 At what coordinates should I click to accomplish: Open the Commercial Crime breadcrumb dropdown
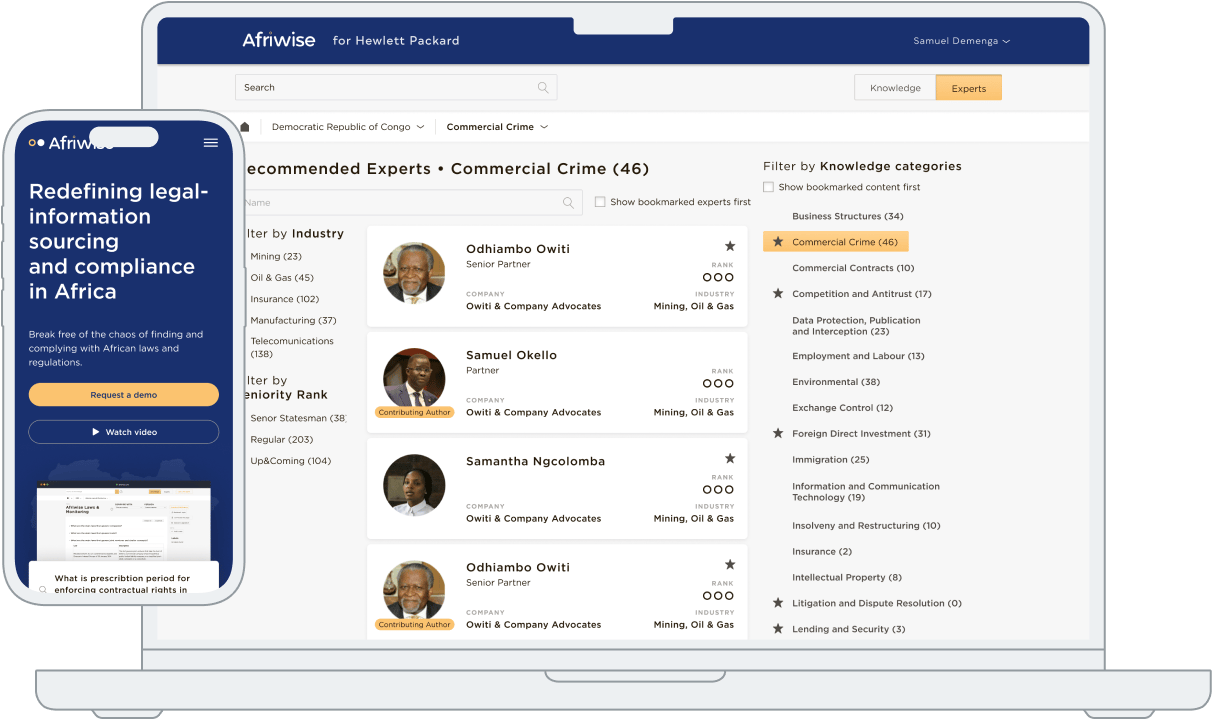click(x=497, y=127)
